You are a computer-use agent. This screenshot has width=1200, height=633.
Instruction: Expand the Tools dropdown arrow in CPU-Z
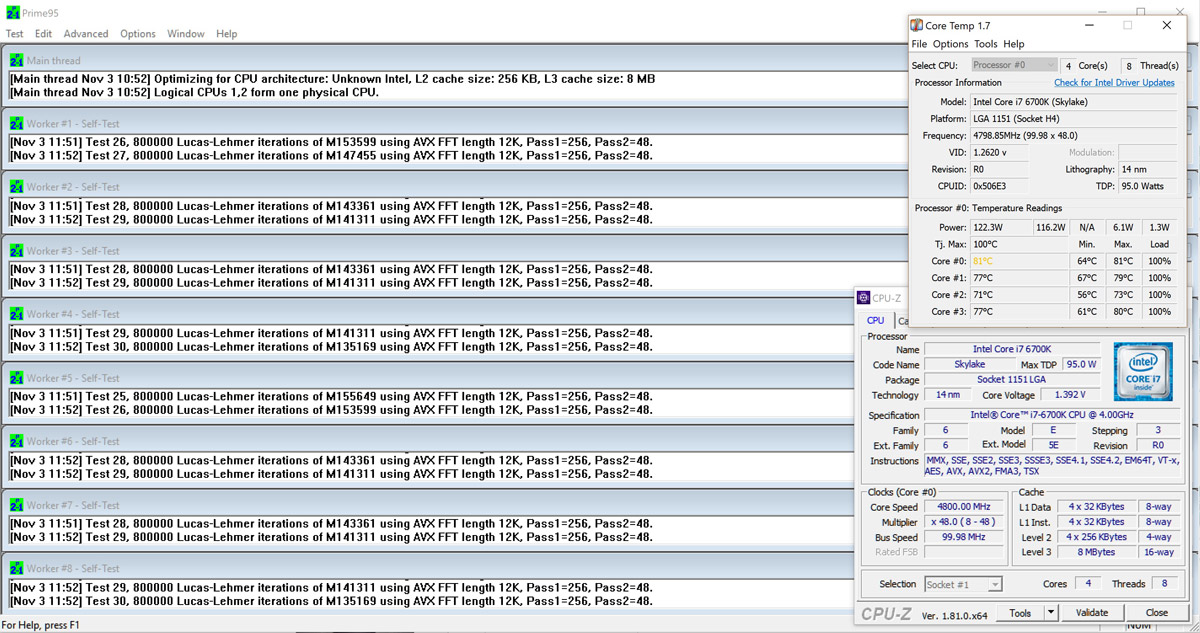1050,612
